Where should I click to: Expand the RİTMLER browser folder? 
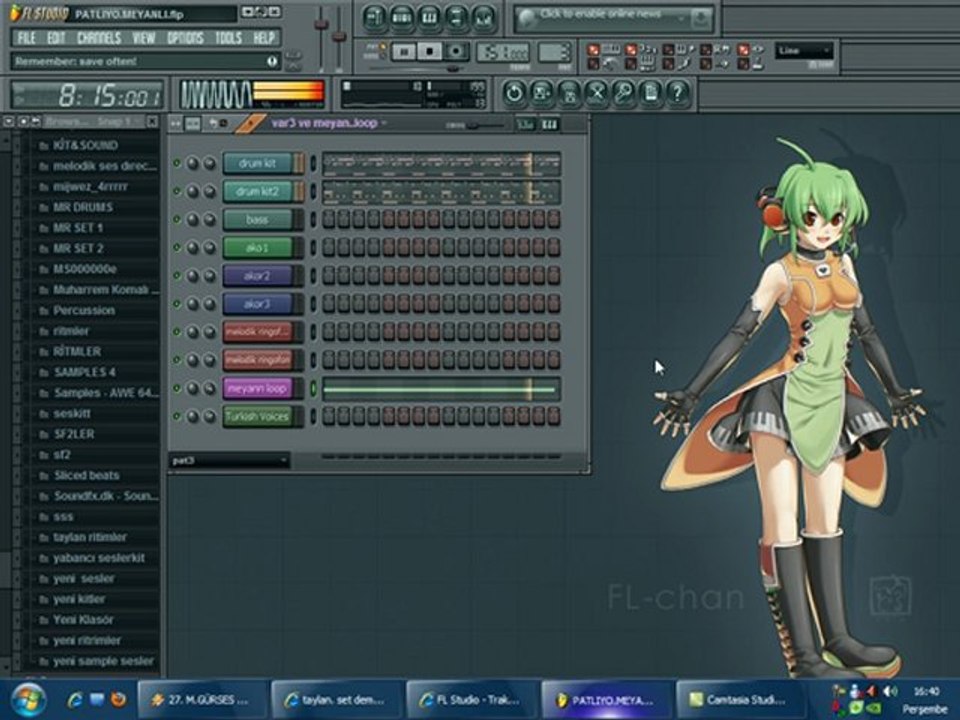[77, 351]
